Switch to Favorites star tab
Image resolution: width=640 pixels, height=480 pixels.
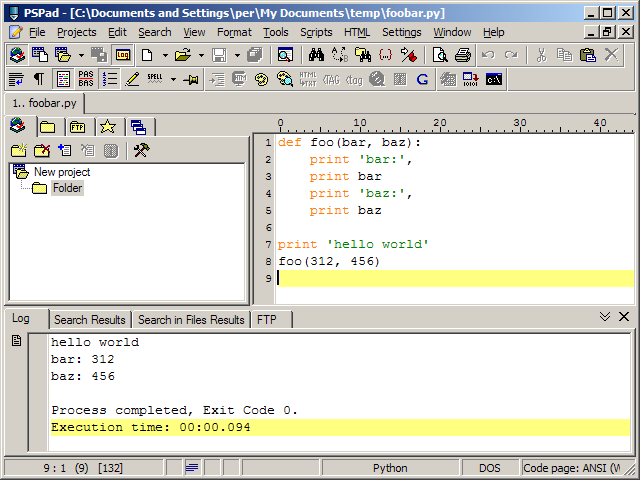point(108,127)
